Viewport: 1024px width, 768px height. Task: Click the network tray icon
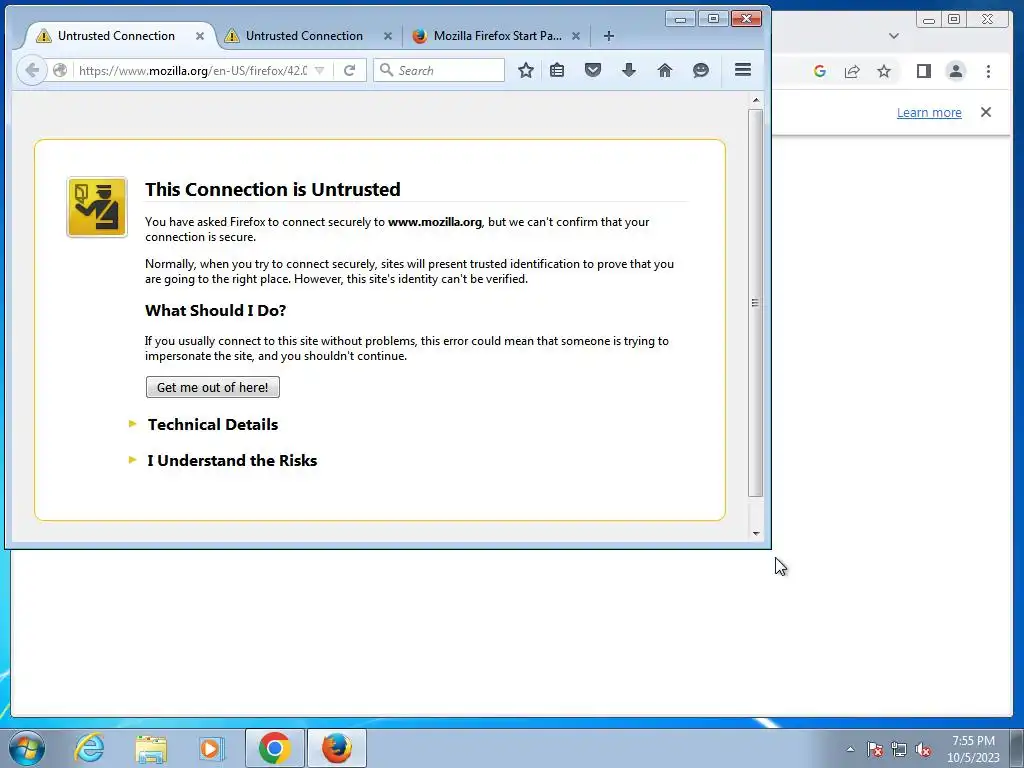pos(899,749)
